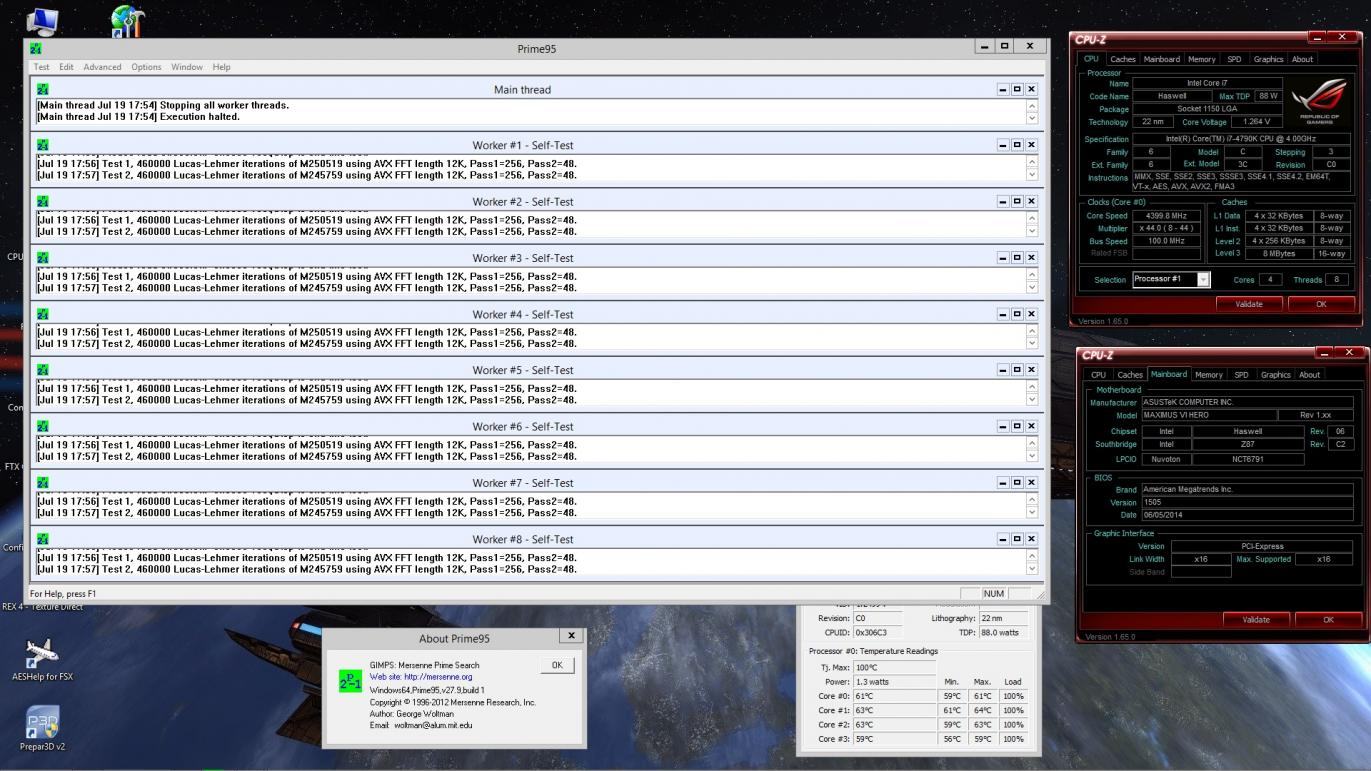
Task: Switch to Memory tab in lower CPU-Z window
Action: pos(1209,375)
